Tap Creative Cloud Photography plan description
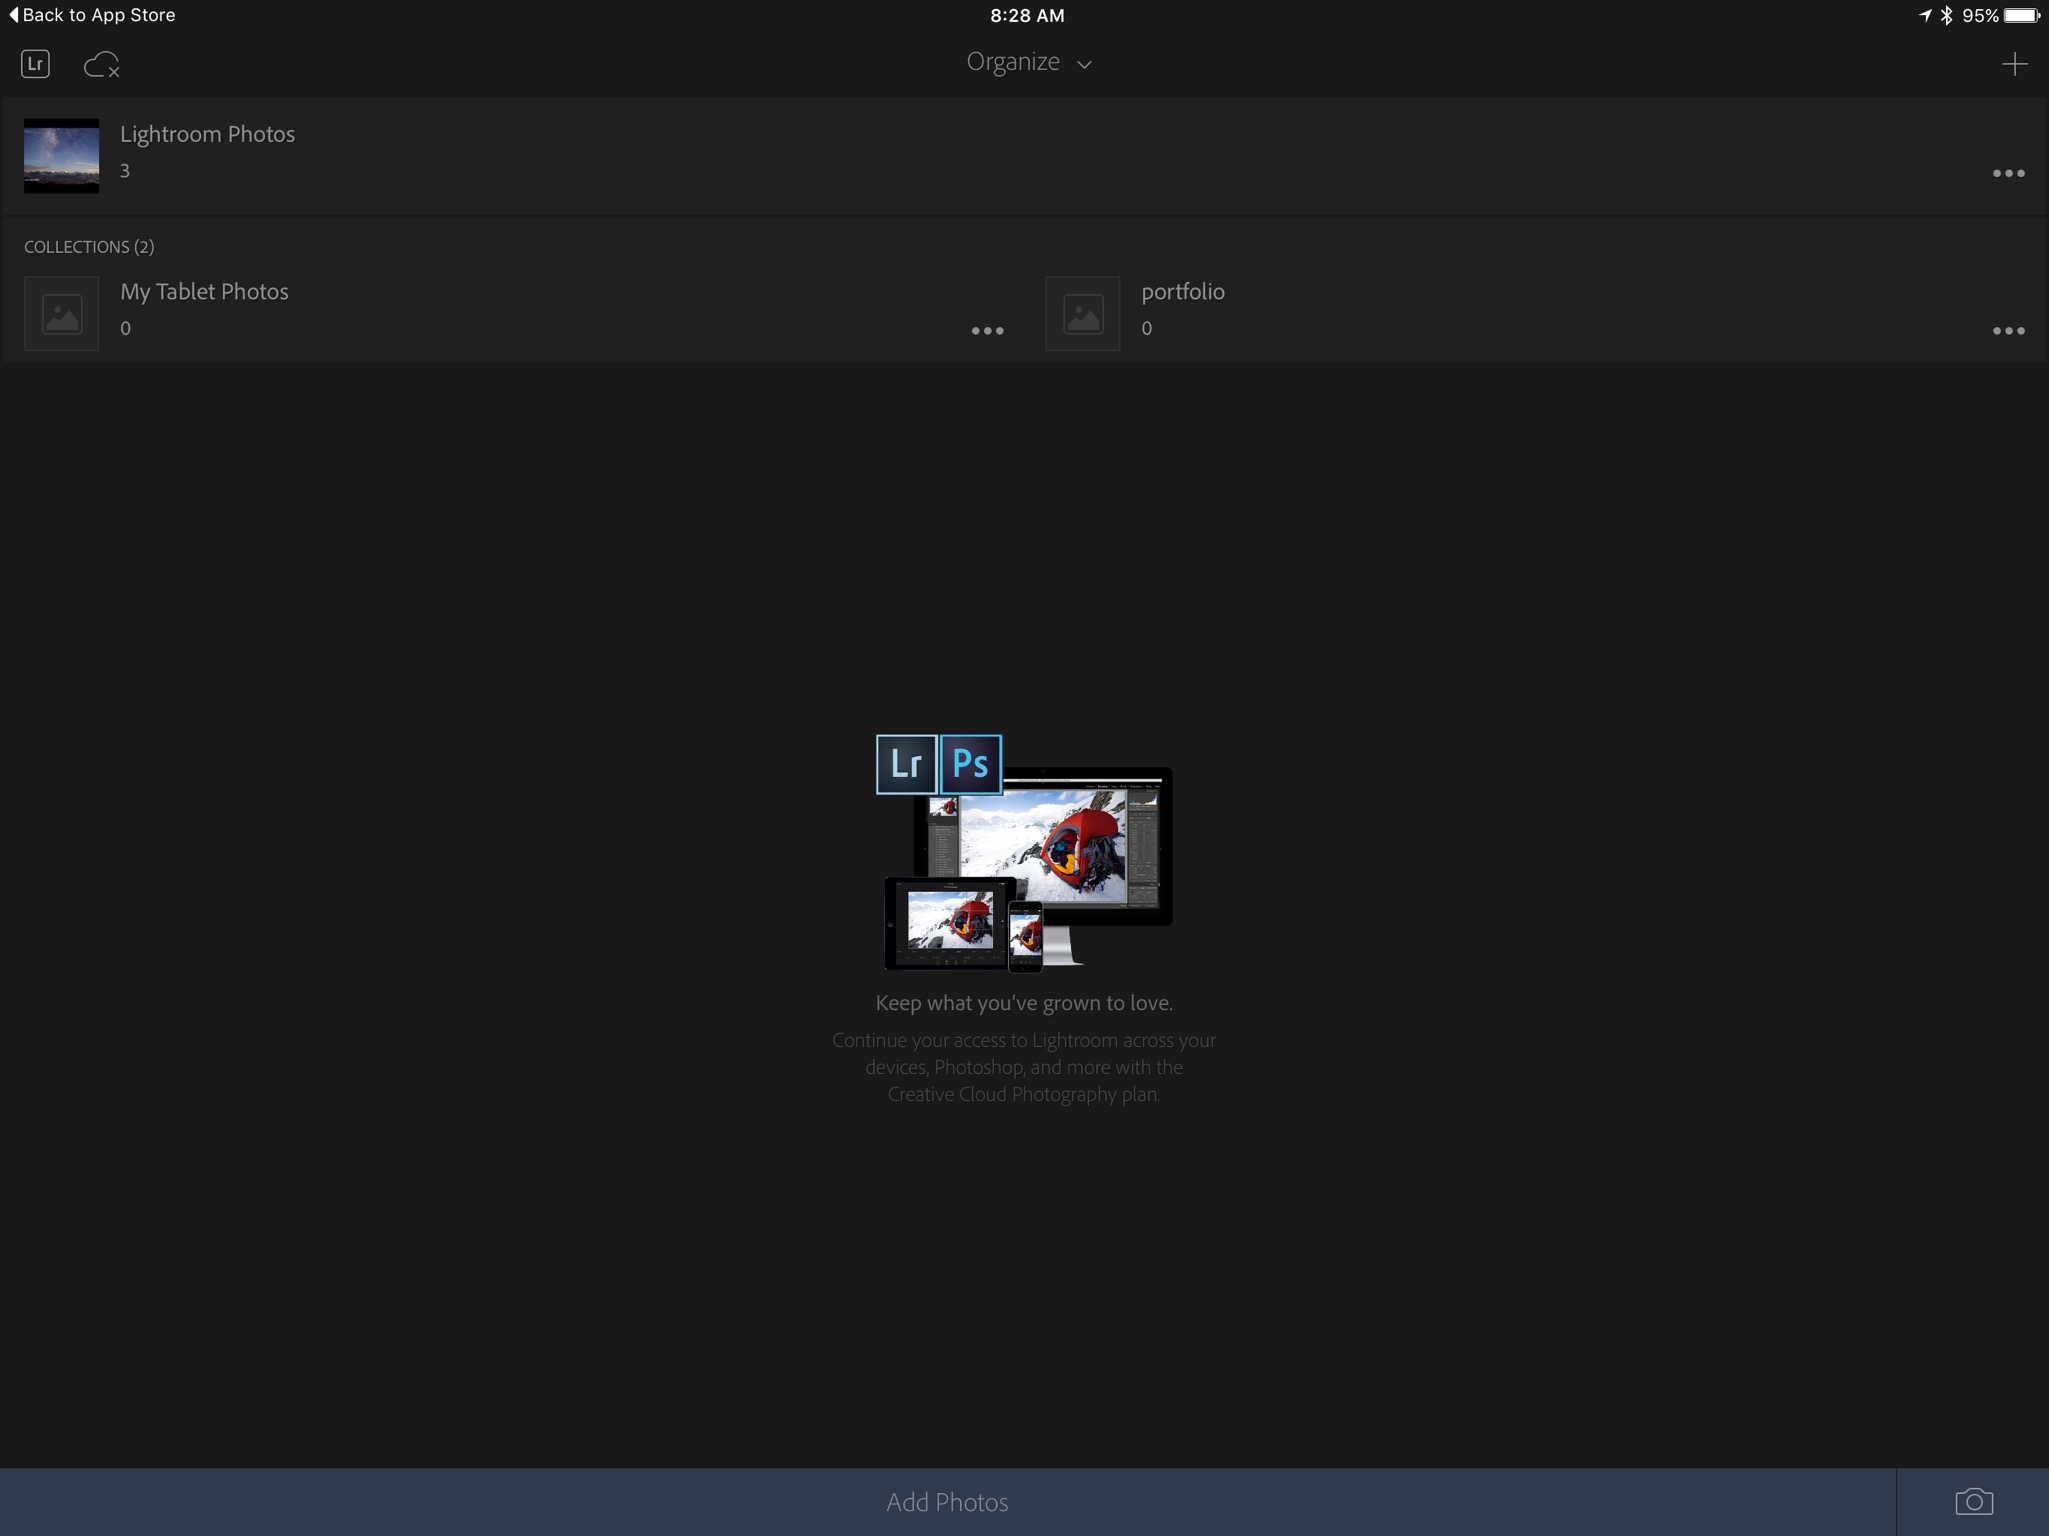 click(1024, 1067)
